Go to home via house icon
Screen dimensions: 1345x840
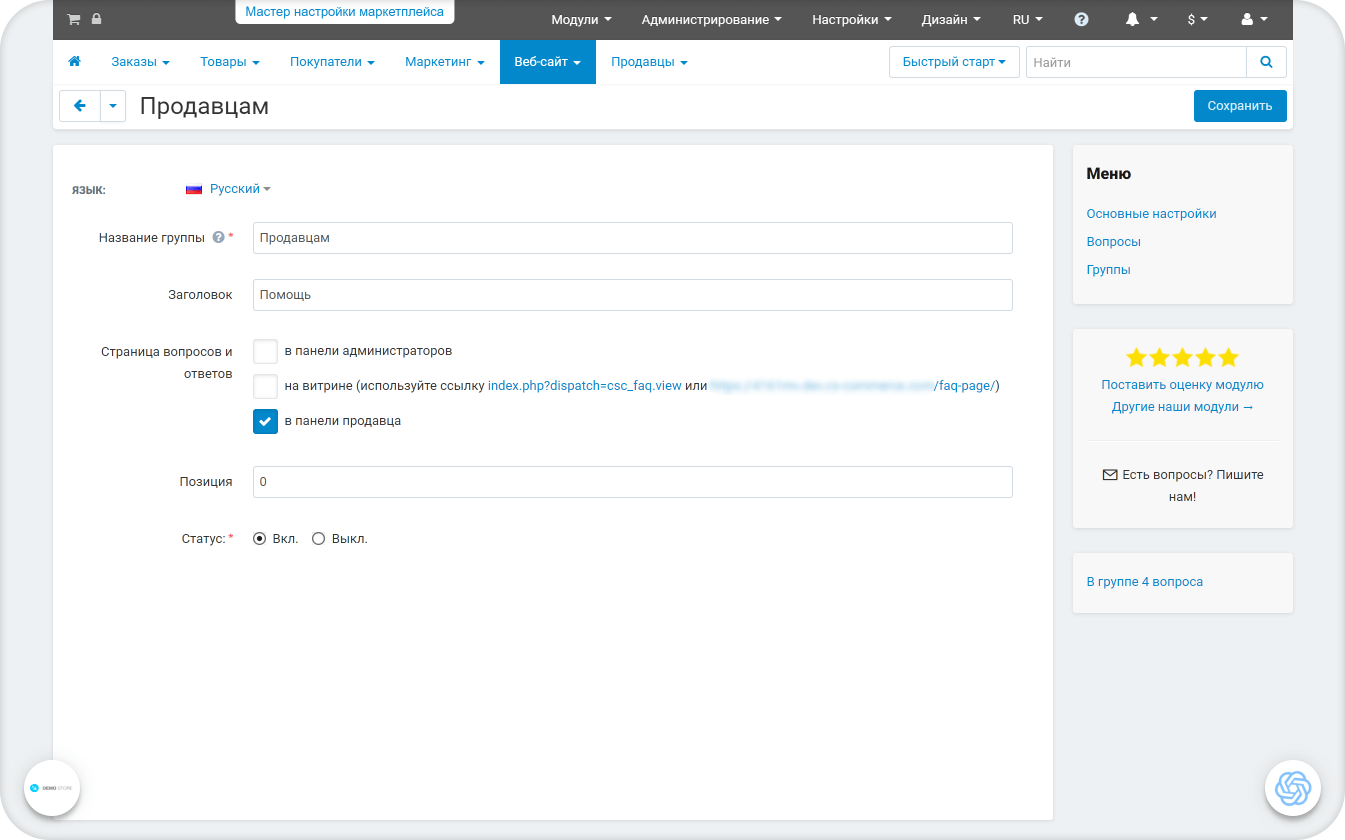[74, 62]
